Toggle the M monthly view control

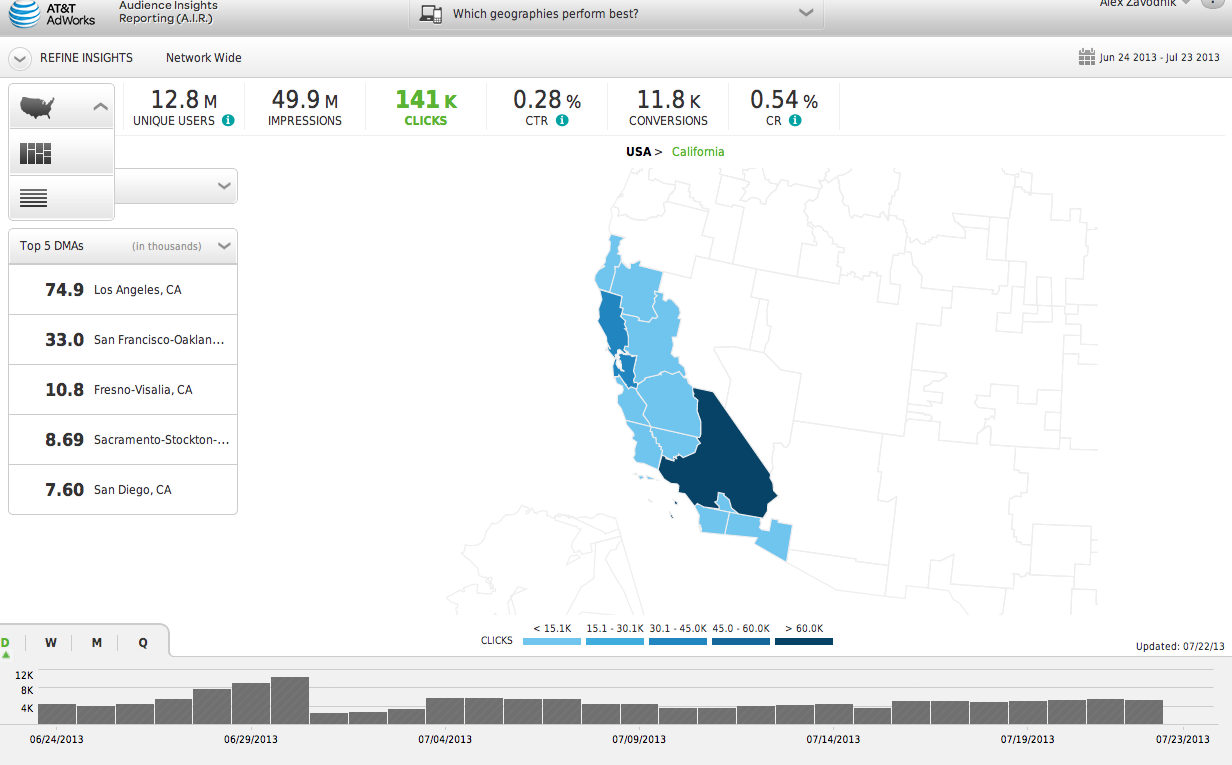[x=96, y=642]
